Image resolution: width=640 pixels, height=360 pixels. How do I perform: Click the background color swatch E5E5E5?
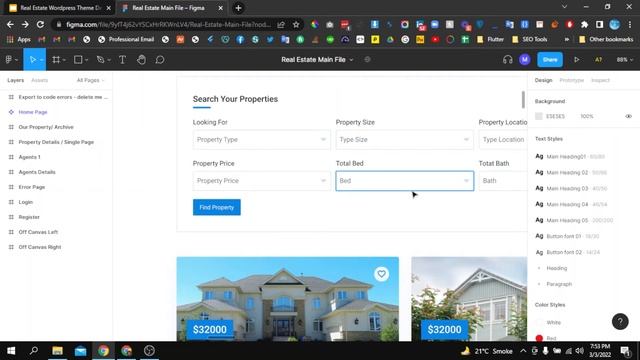coord(539,116)
